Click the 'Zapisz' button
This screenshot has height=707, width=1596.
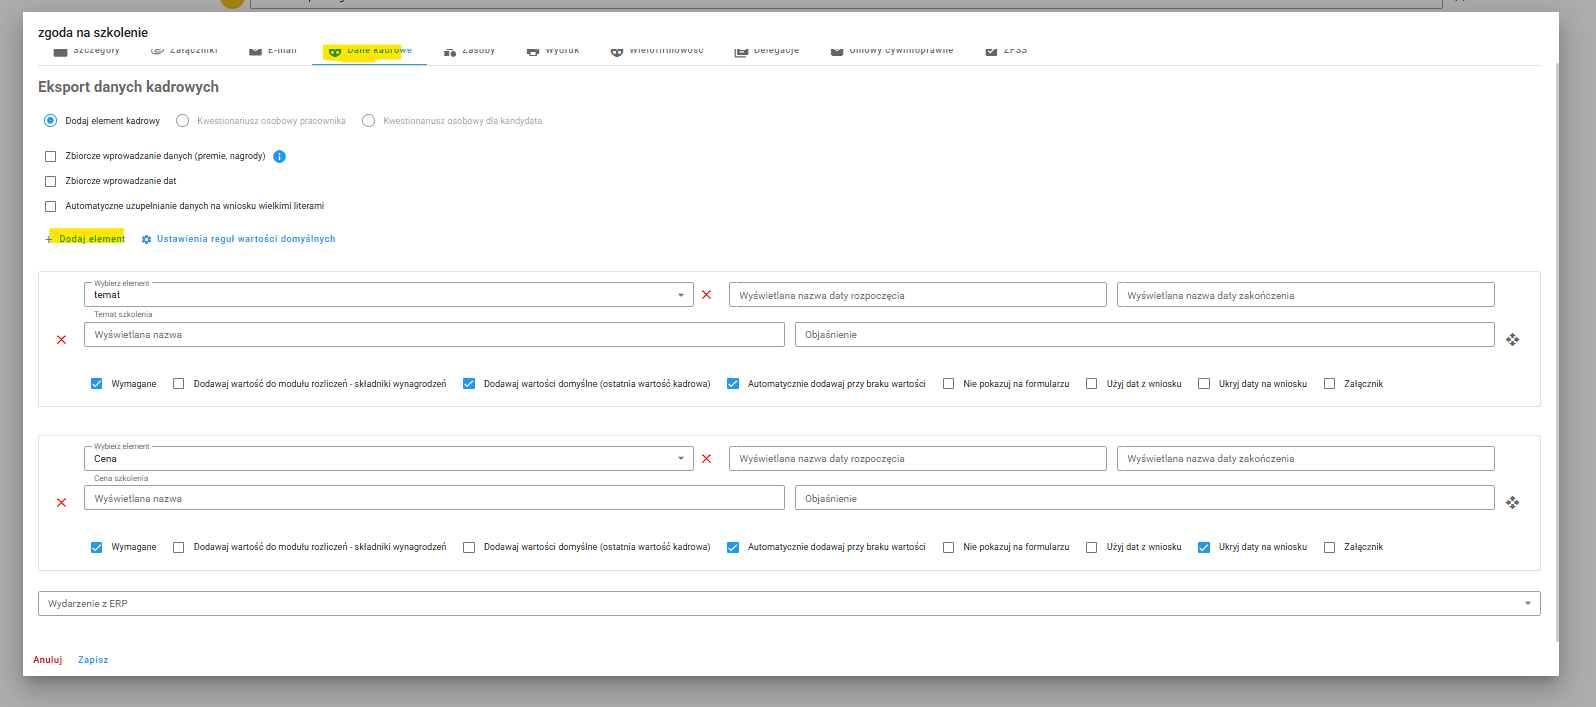coord(93,660)
